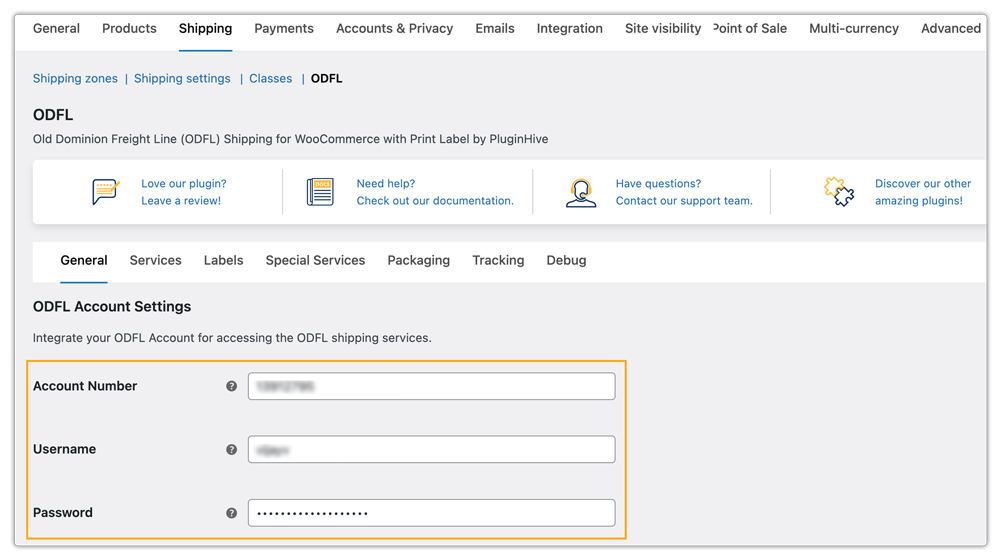Open the Debug sub-tab
Screen dimensions: 1000x559
click(x=566, y=261)
